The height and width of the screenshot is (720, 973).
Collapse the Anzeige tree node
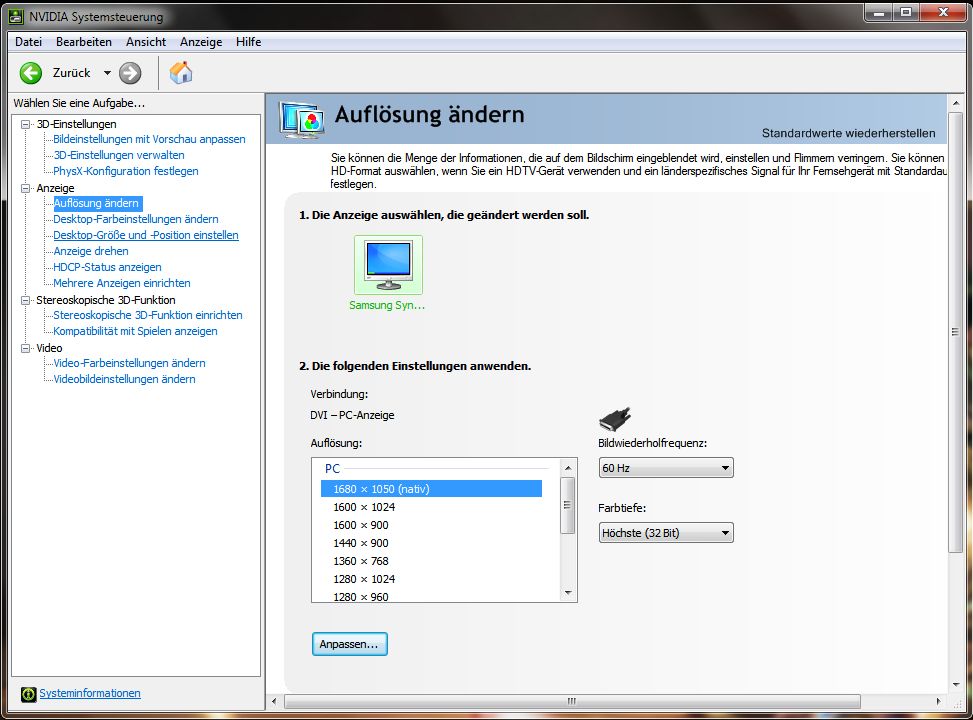pyautogui.click(x=25, y=188)
